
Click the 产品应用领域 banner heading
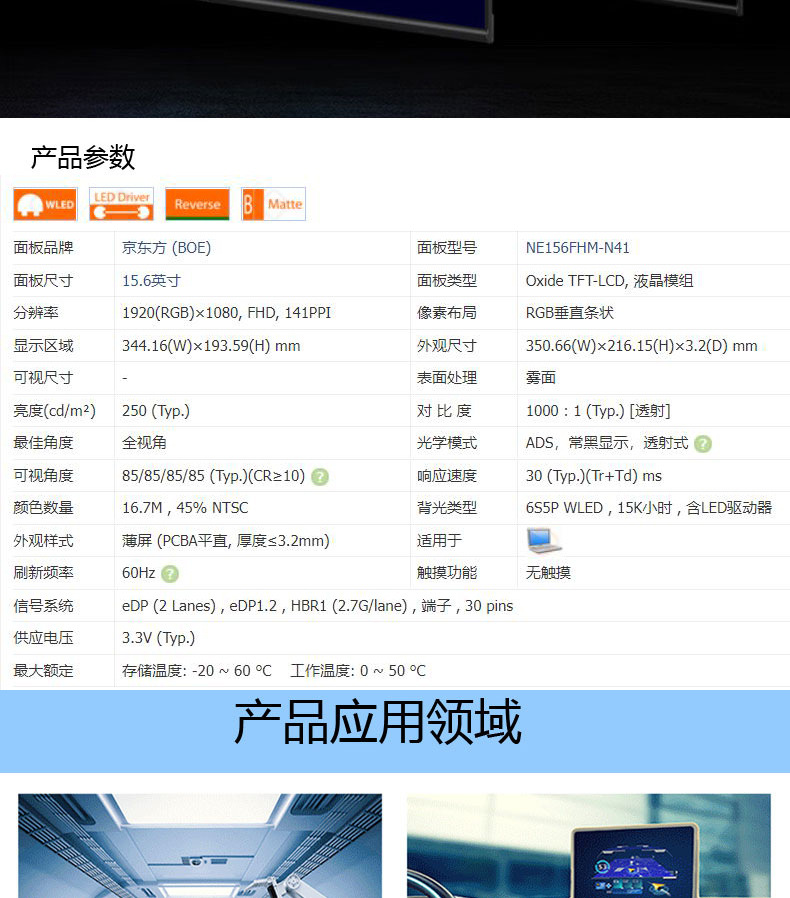pos(378,722)
